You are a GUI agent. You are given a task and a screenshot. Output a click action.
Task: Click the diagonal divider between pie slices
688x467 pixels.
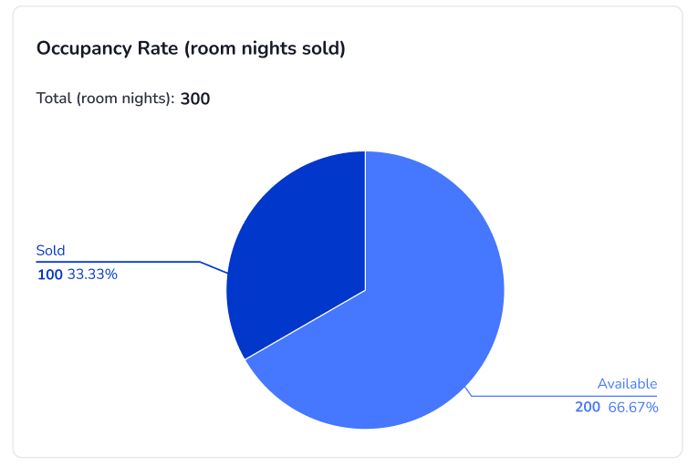click(305, 324)
